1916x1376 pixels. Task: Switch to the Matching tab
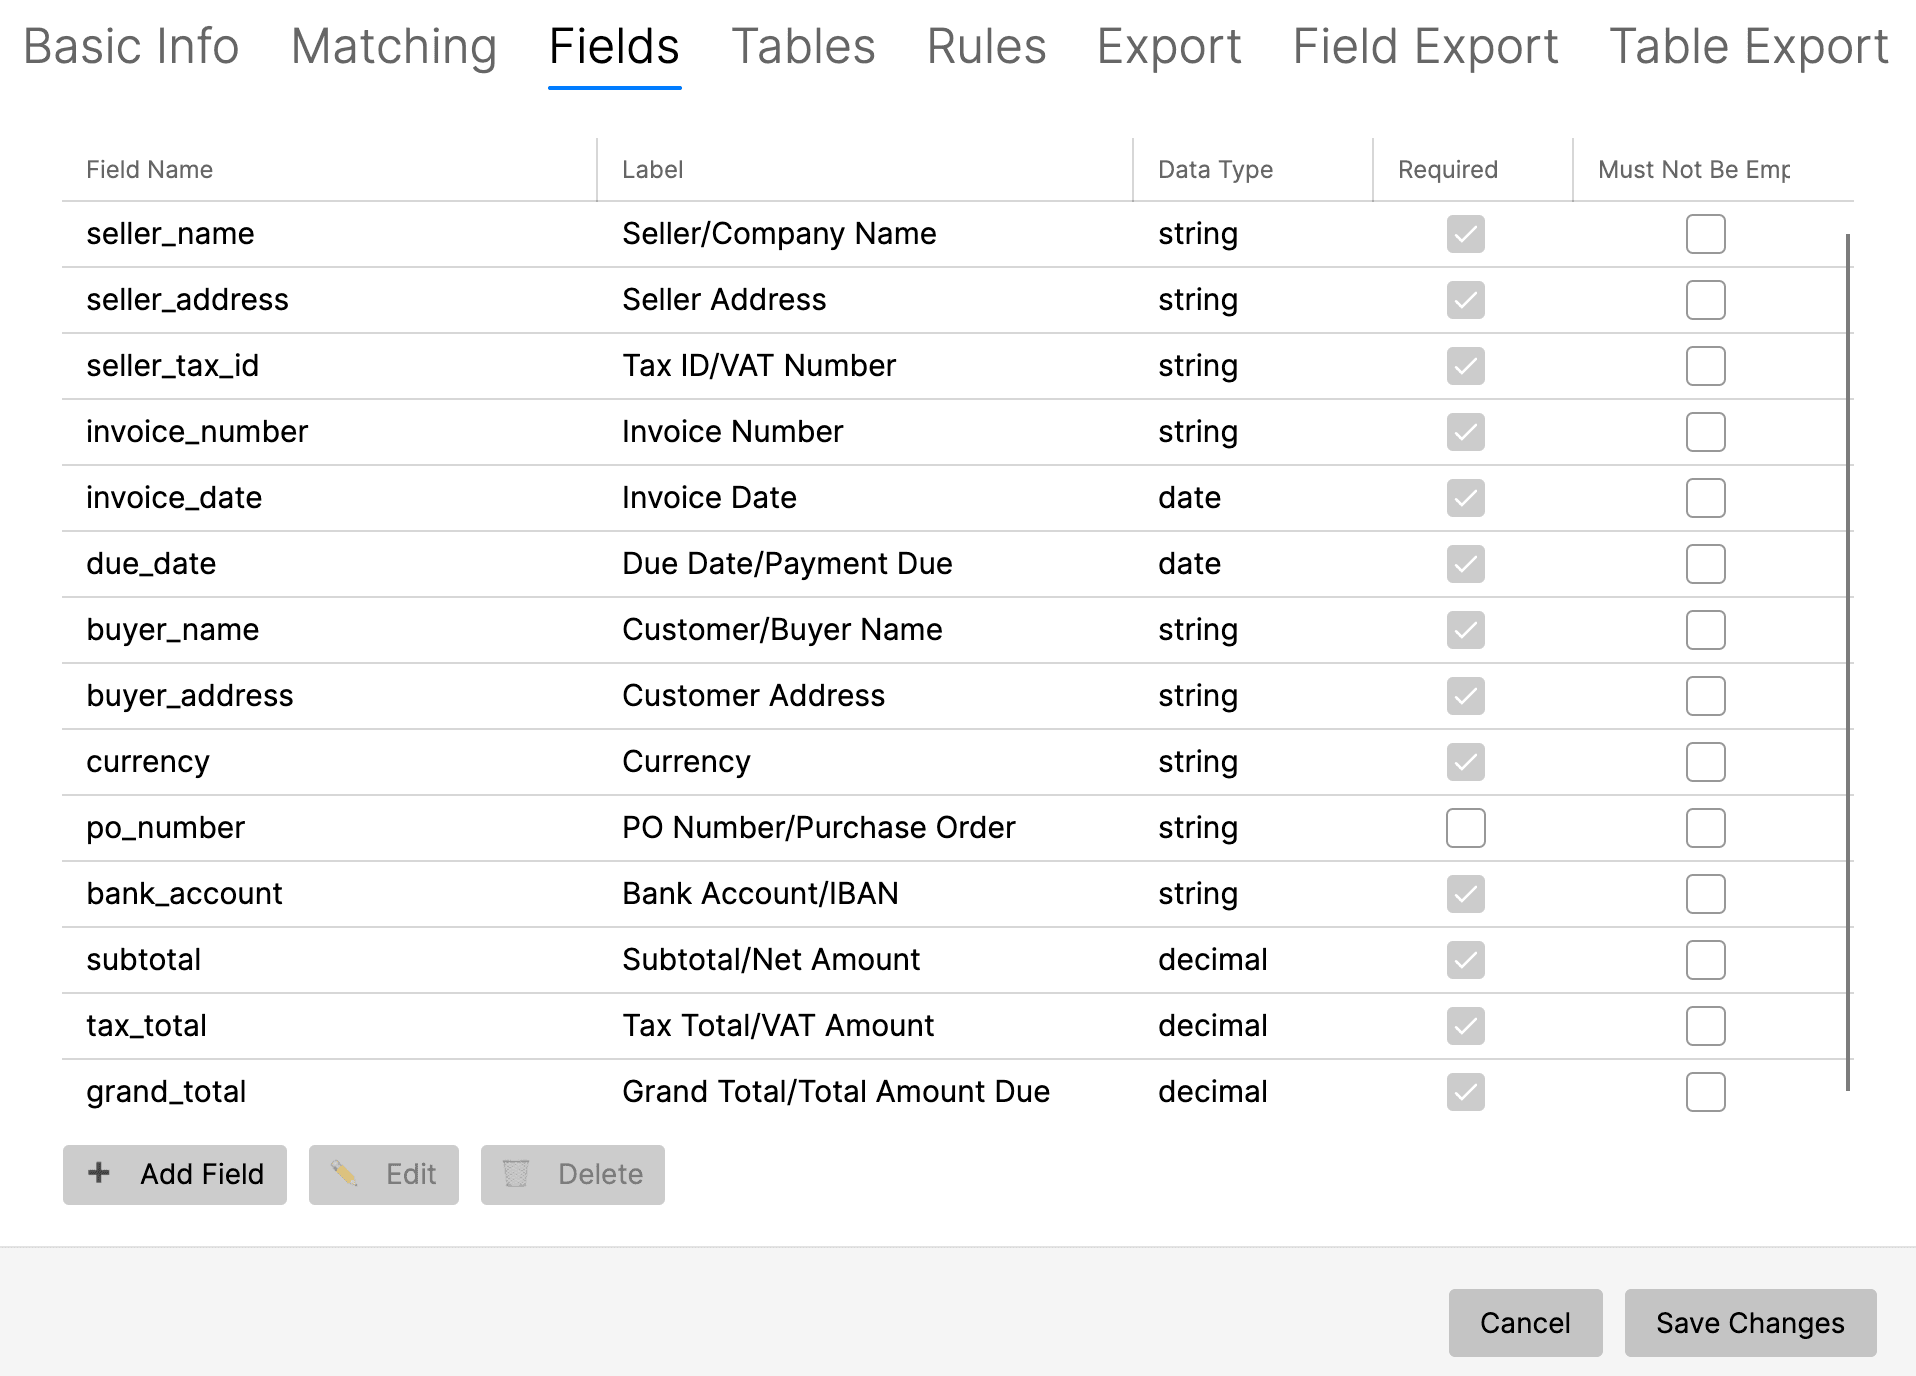click(x=395, y=46)
